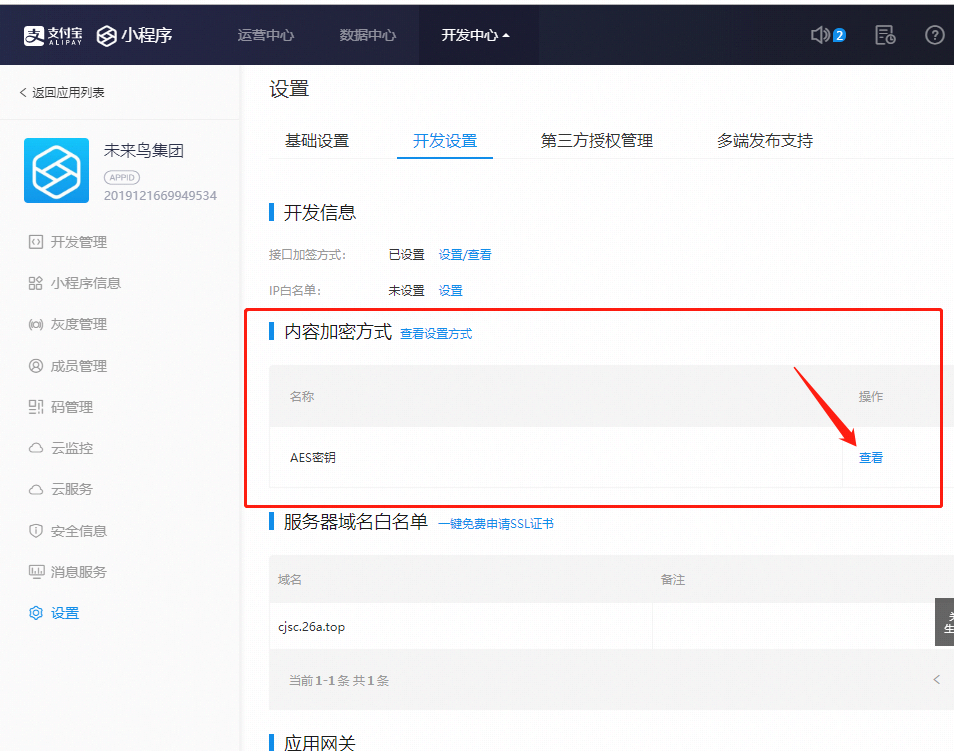The width and height of the screenshot is (954, 751).
Task: Switch to the 基础设置 tab
Action: click(x=317, y=141)
